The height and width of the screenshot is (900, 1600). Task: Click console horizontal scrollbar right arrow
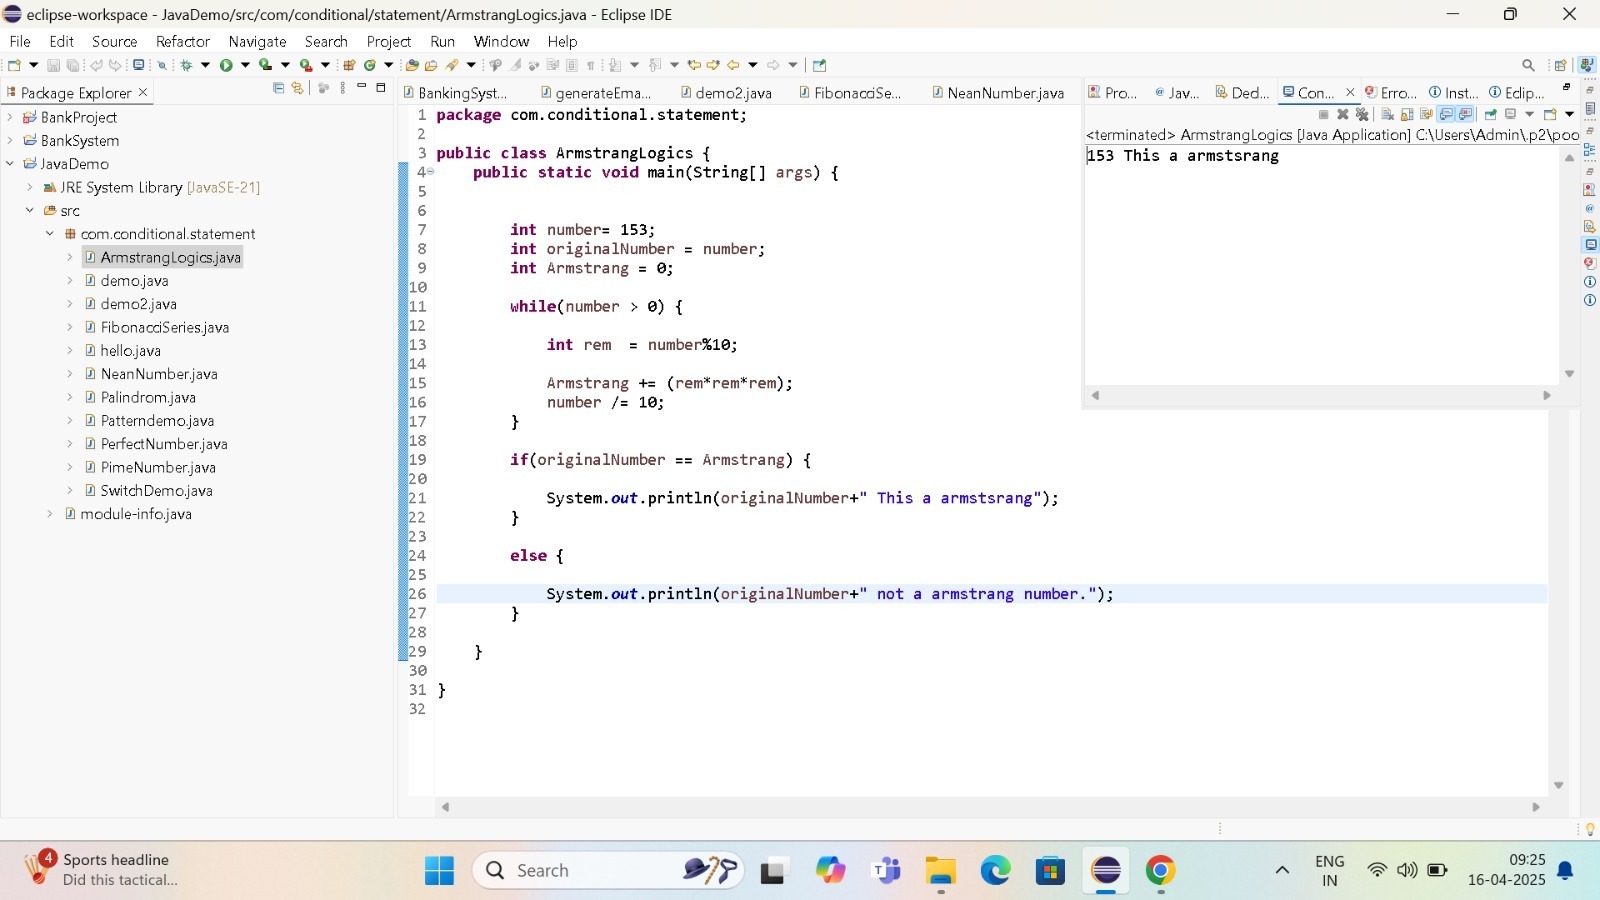1547,396
